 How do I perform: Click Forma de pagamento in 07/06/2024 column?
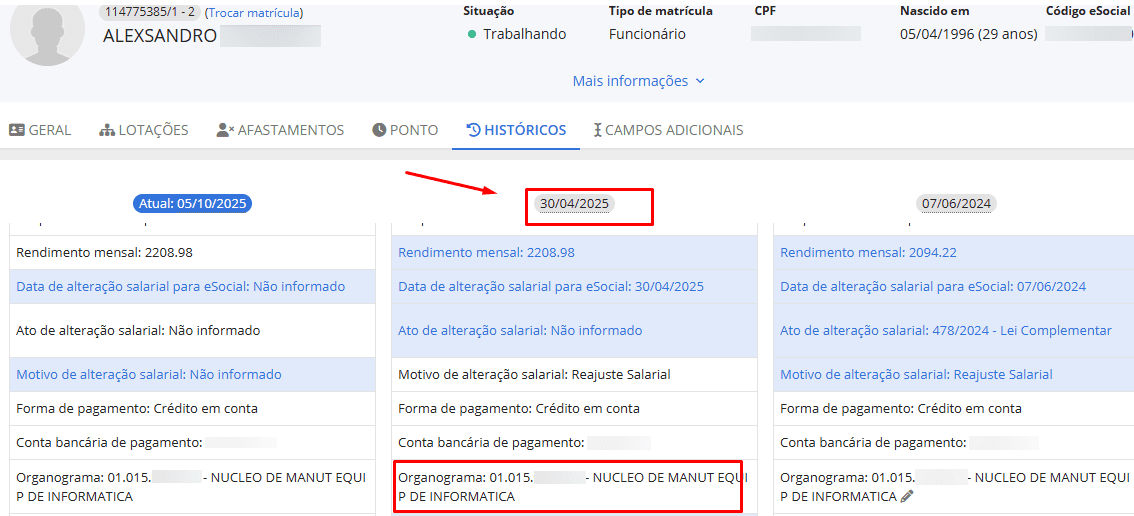point(954,409)
